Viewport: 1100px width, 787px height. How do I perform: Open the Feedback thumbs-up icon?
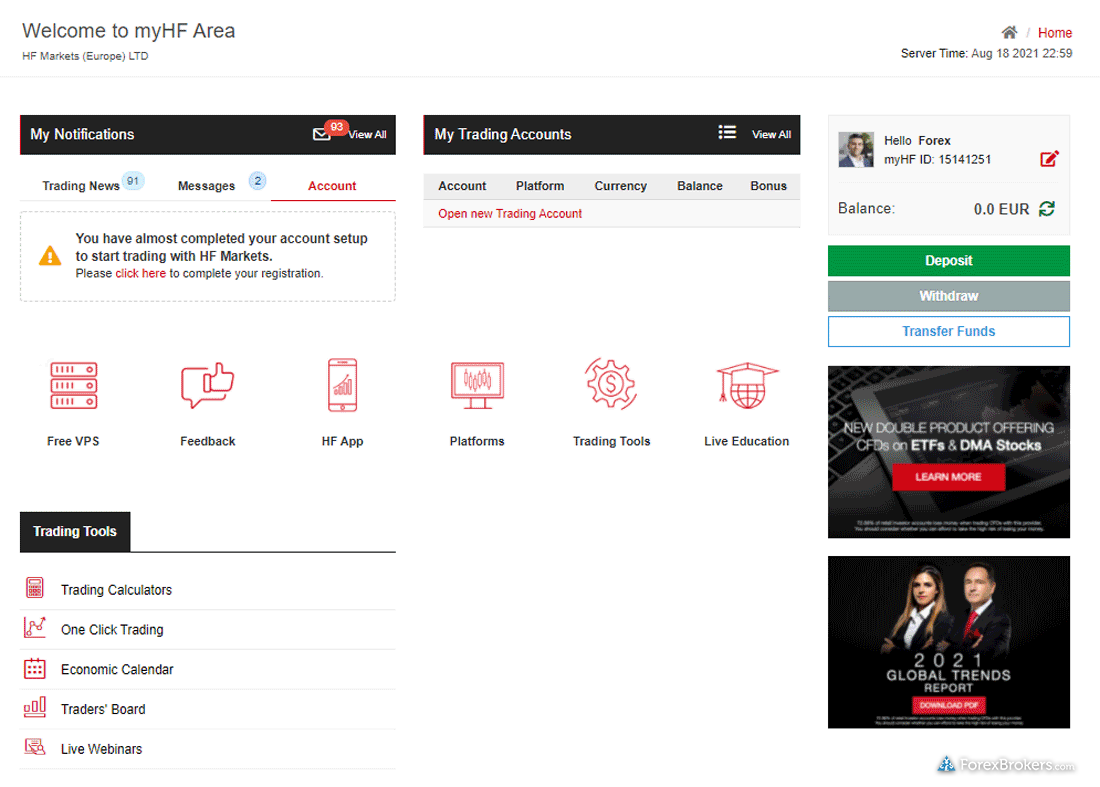pos(208,385)
